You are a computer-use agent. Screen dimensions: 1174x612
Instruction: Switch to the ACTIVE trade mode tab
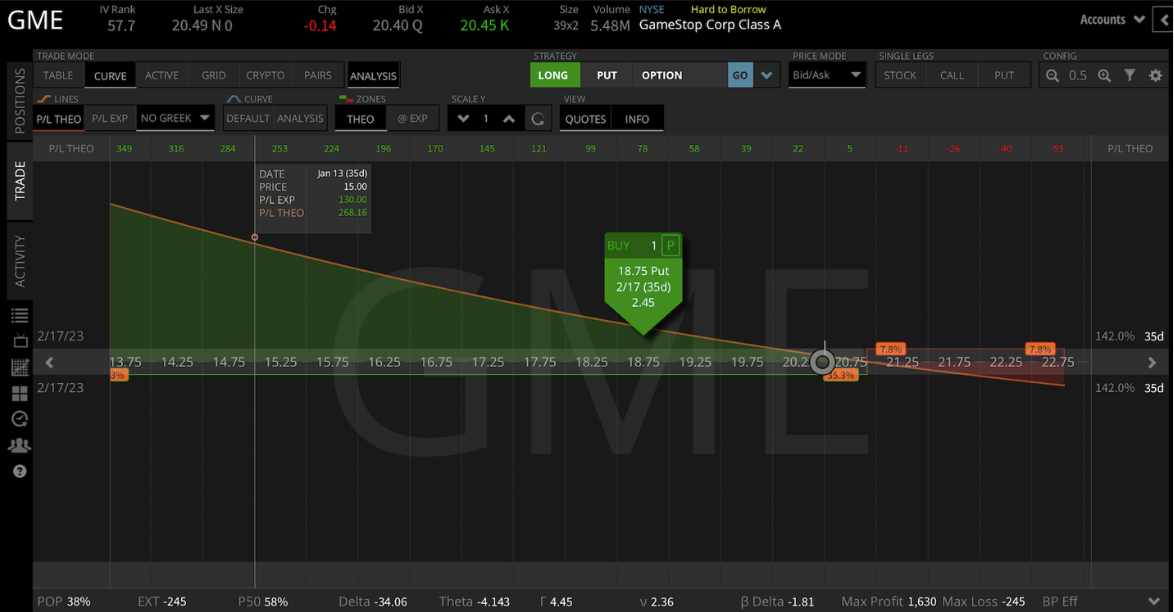[162, 75]
